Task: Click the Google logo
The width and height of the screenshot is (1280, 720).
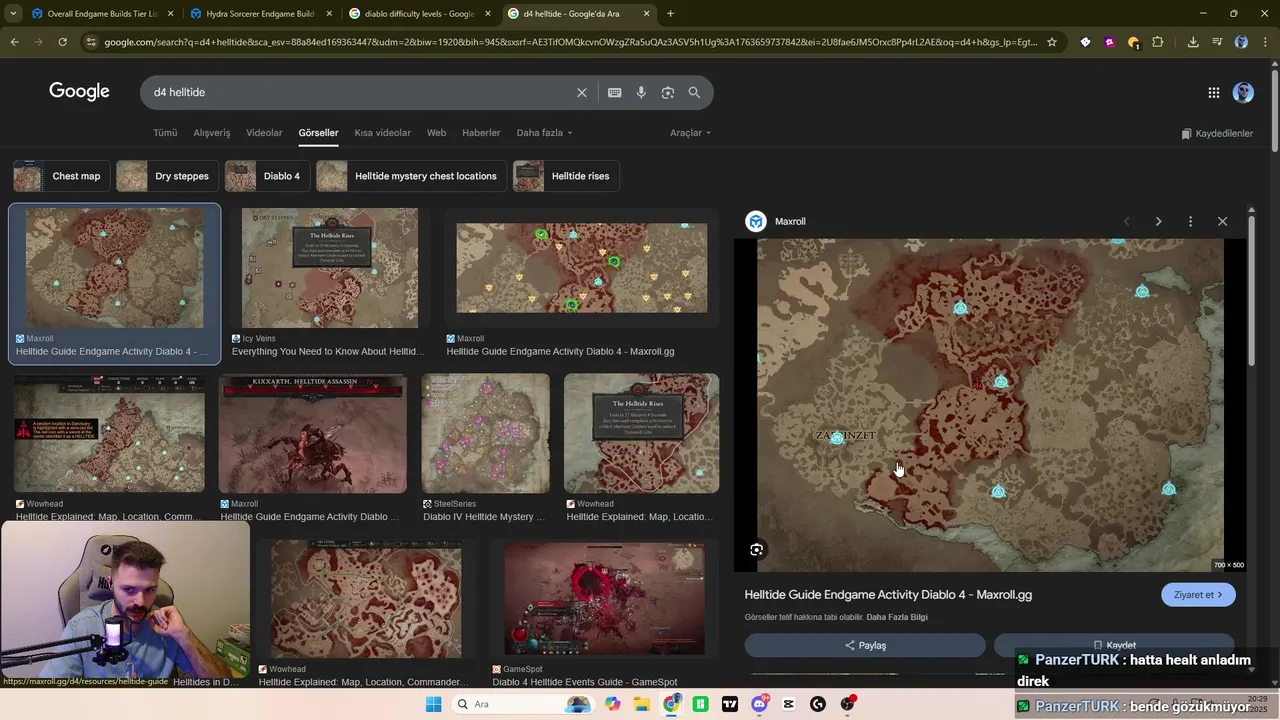Action: 79,92
